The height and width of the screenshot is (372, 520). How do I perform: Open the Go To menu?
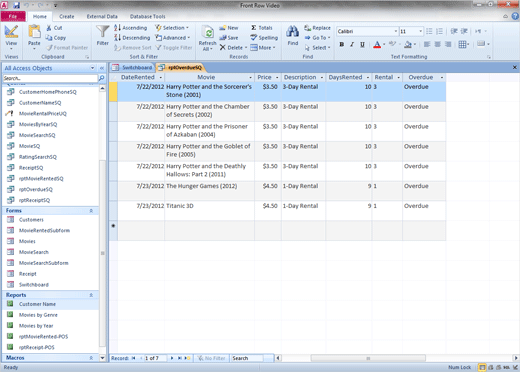click(317, 38)
